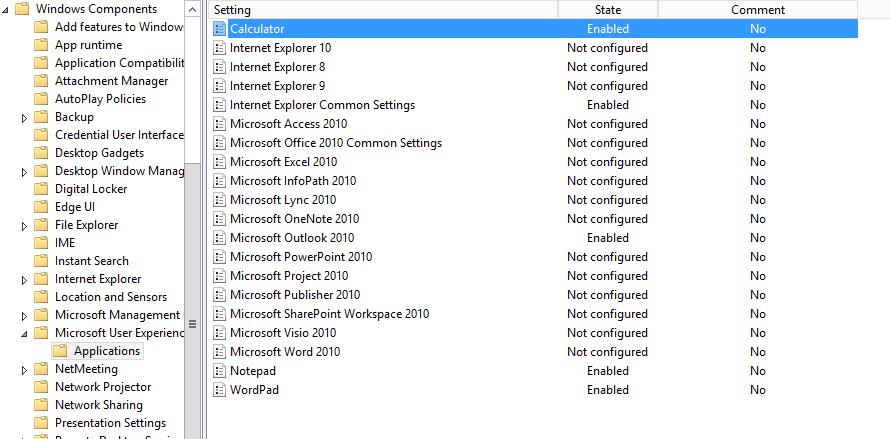Click the Comment column header
The height and width of the screenshot is (439, 890).
(x=757, y=10)
